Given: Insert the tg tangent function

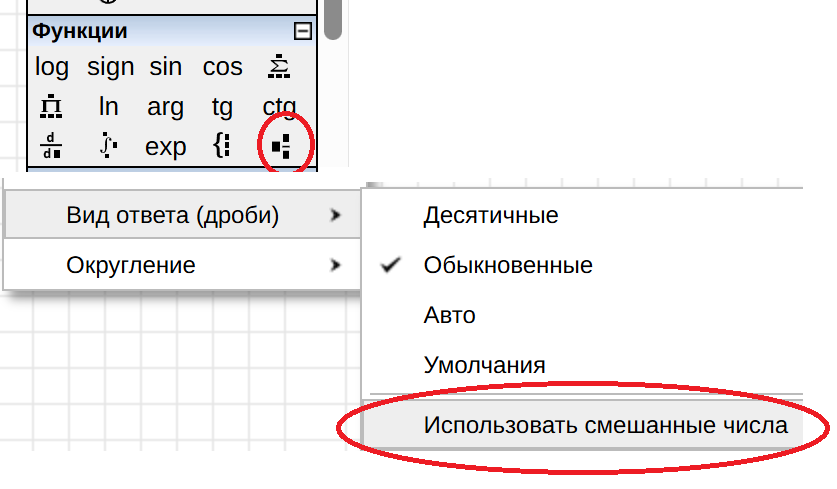Looking at the screenshot, I should pos(222,107).
